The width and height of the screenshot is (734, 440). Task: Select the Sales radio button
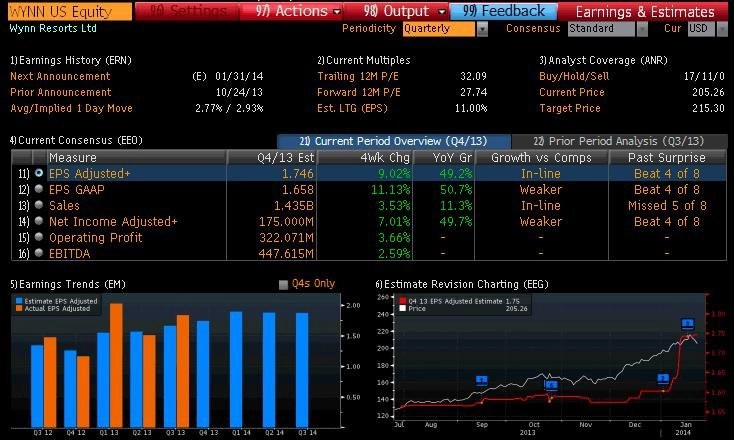[x=39, y=205]
